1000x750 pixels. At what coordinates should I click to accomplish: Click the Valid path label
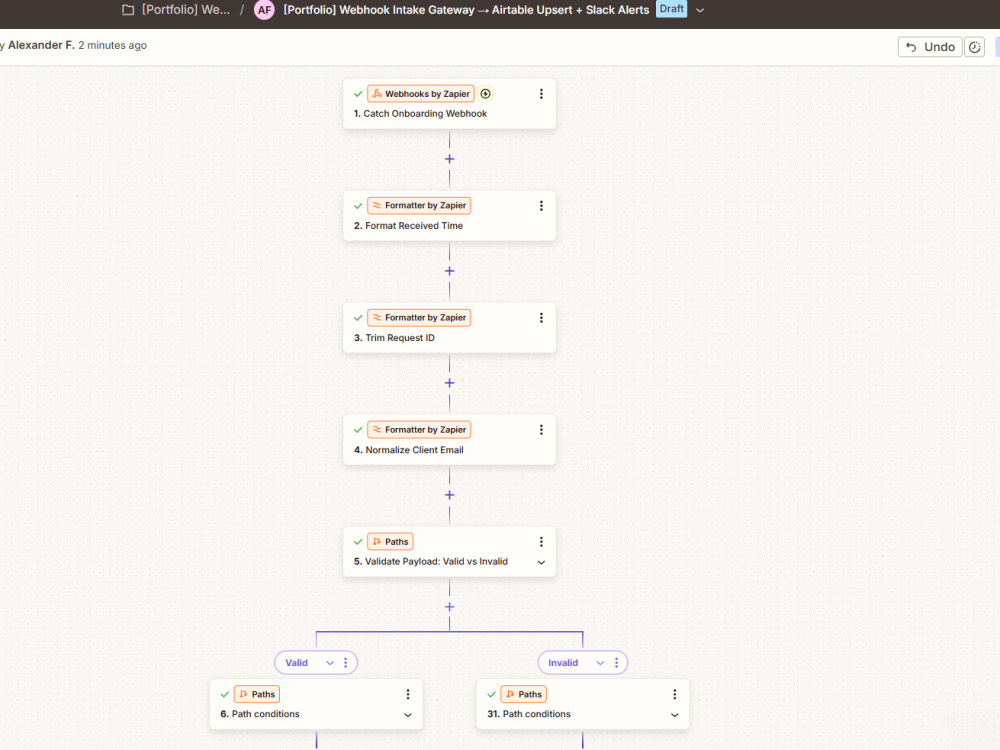pyautogui.click(x=297, y=663)
